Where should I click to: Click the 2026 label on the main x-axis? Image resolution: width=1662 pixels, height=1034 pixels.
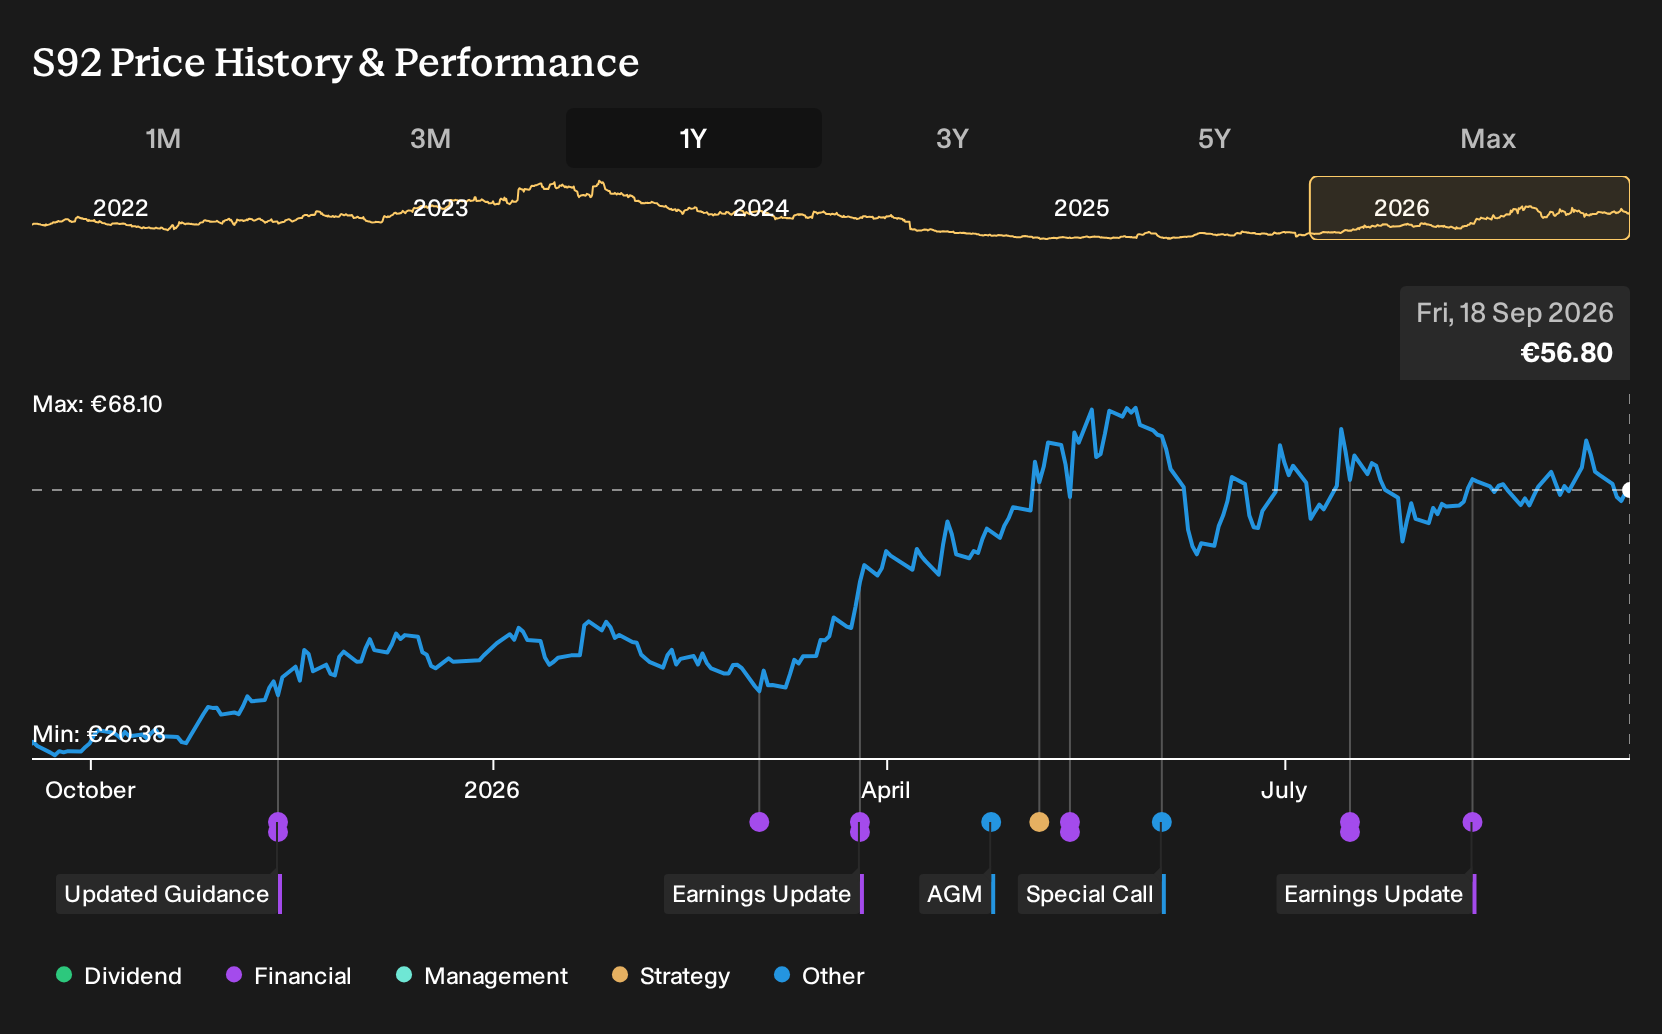pyautogui.click(x=491, y=790)
